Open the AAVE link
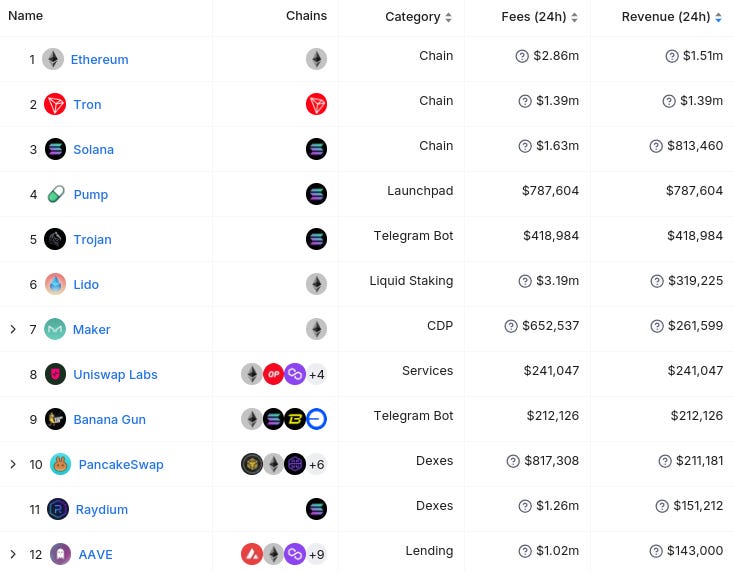 click(95, 555)
